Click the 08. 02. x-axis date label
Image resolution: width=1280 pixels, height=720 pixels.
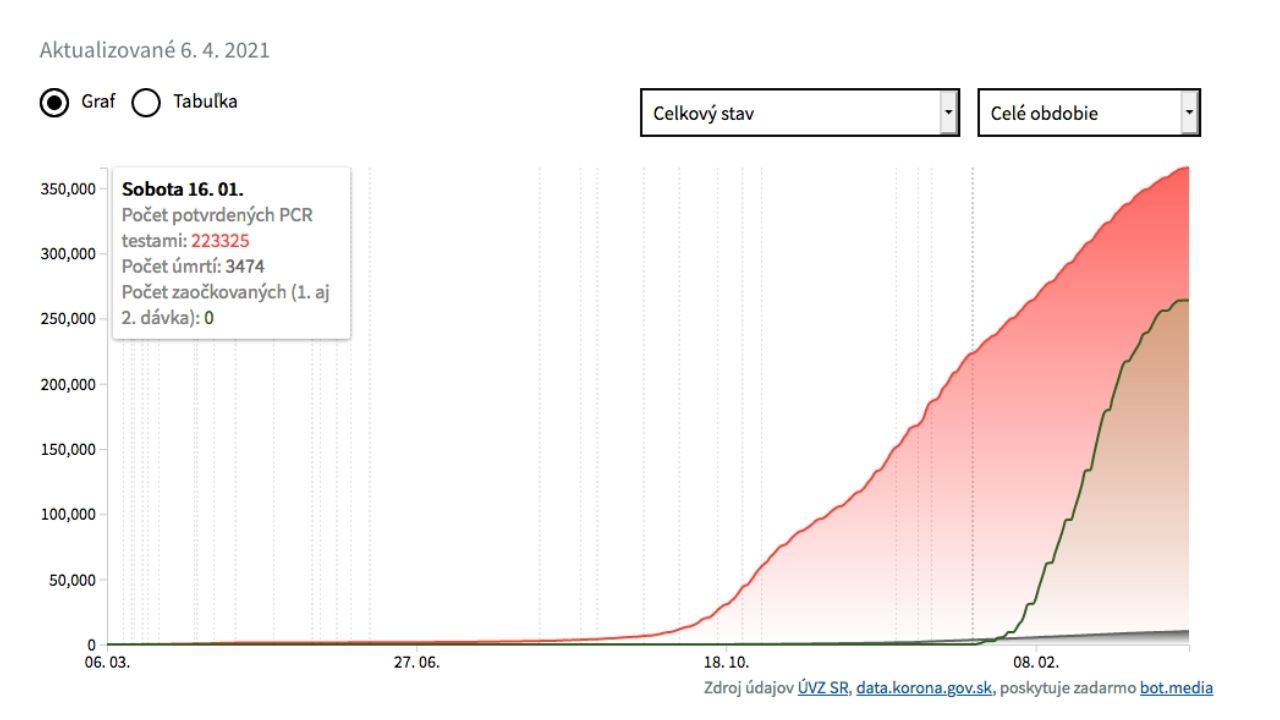click(x=1035, y=663)
